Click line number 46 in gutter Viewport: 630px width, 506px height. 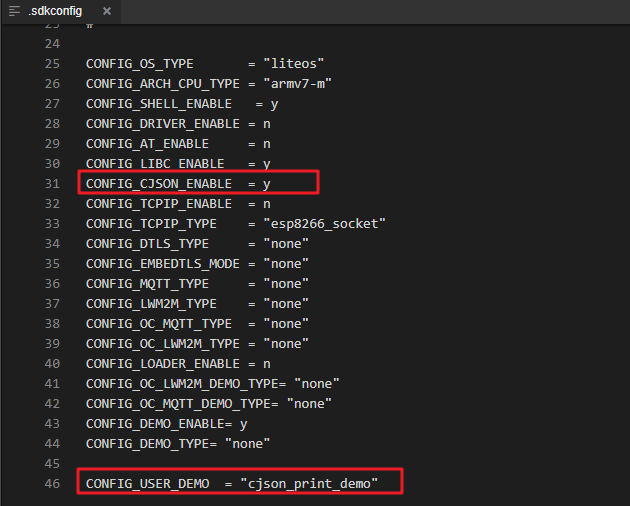[52, 483]
